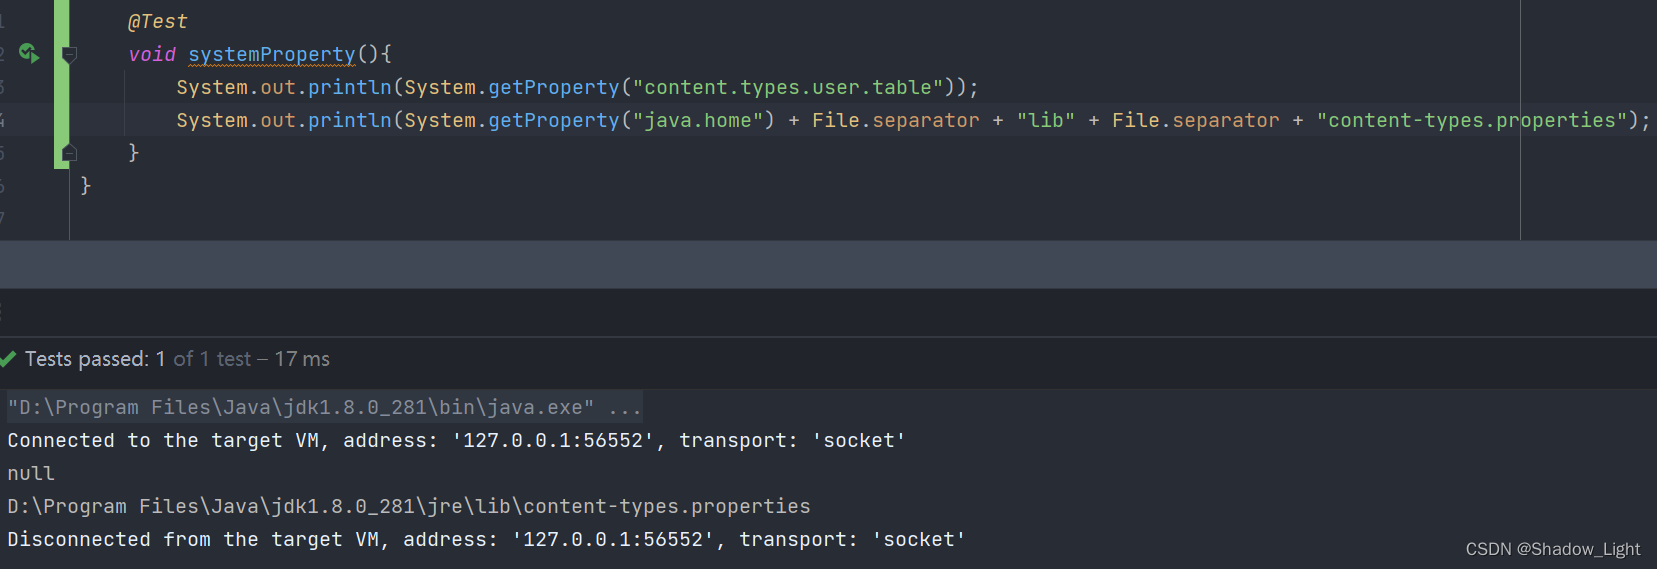Collapse the systemProperty method fold marker

tap(69, 54)
